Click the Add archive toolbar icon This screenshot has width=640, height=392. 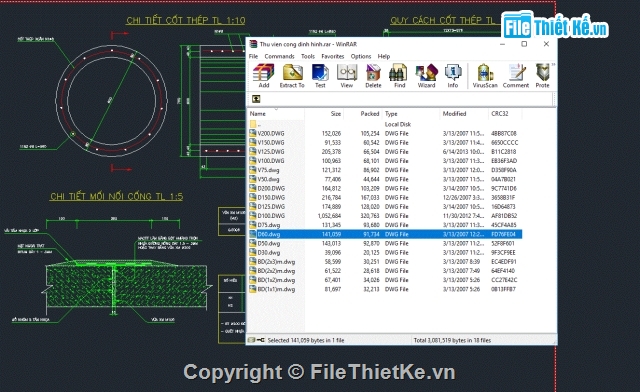[x=264, y=76]
